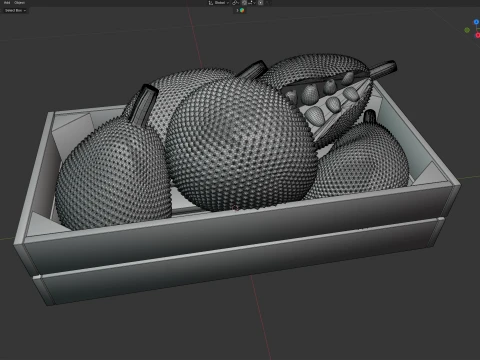
Task: Toggle the snap magnet icon
Action: point(244,3)
